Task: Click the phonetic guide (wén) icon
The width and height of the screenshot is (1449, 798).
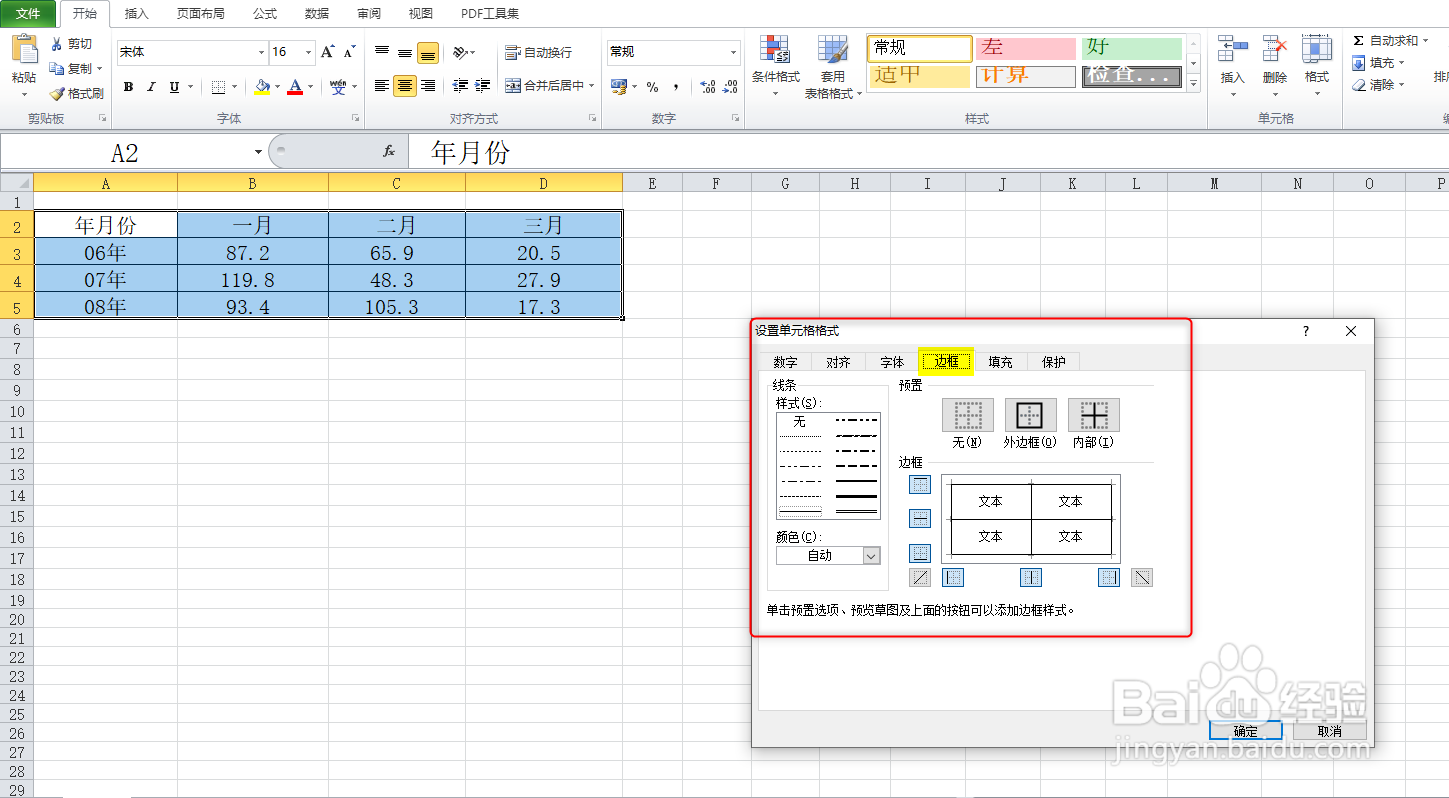Action: point(339,87)
